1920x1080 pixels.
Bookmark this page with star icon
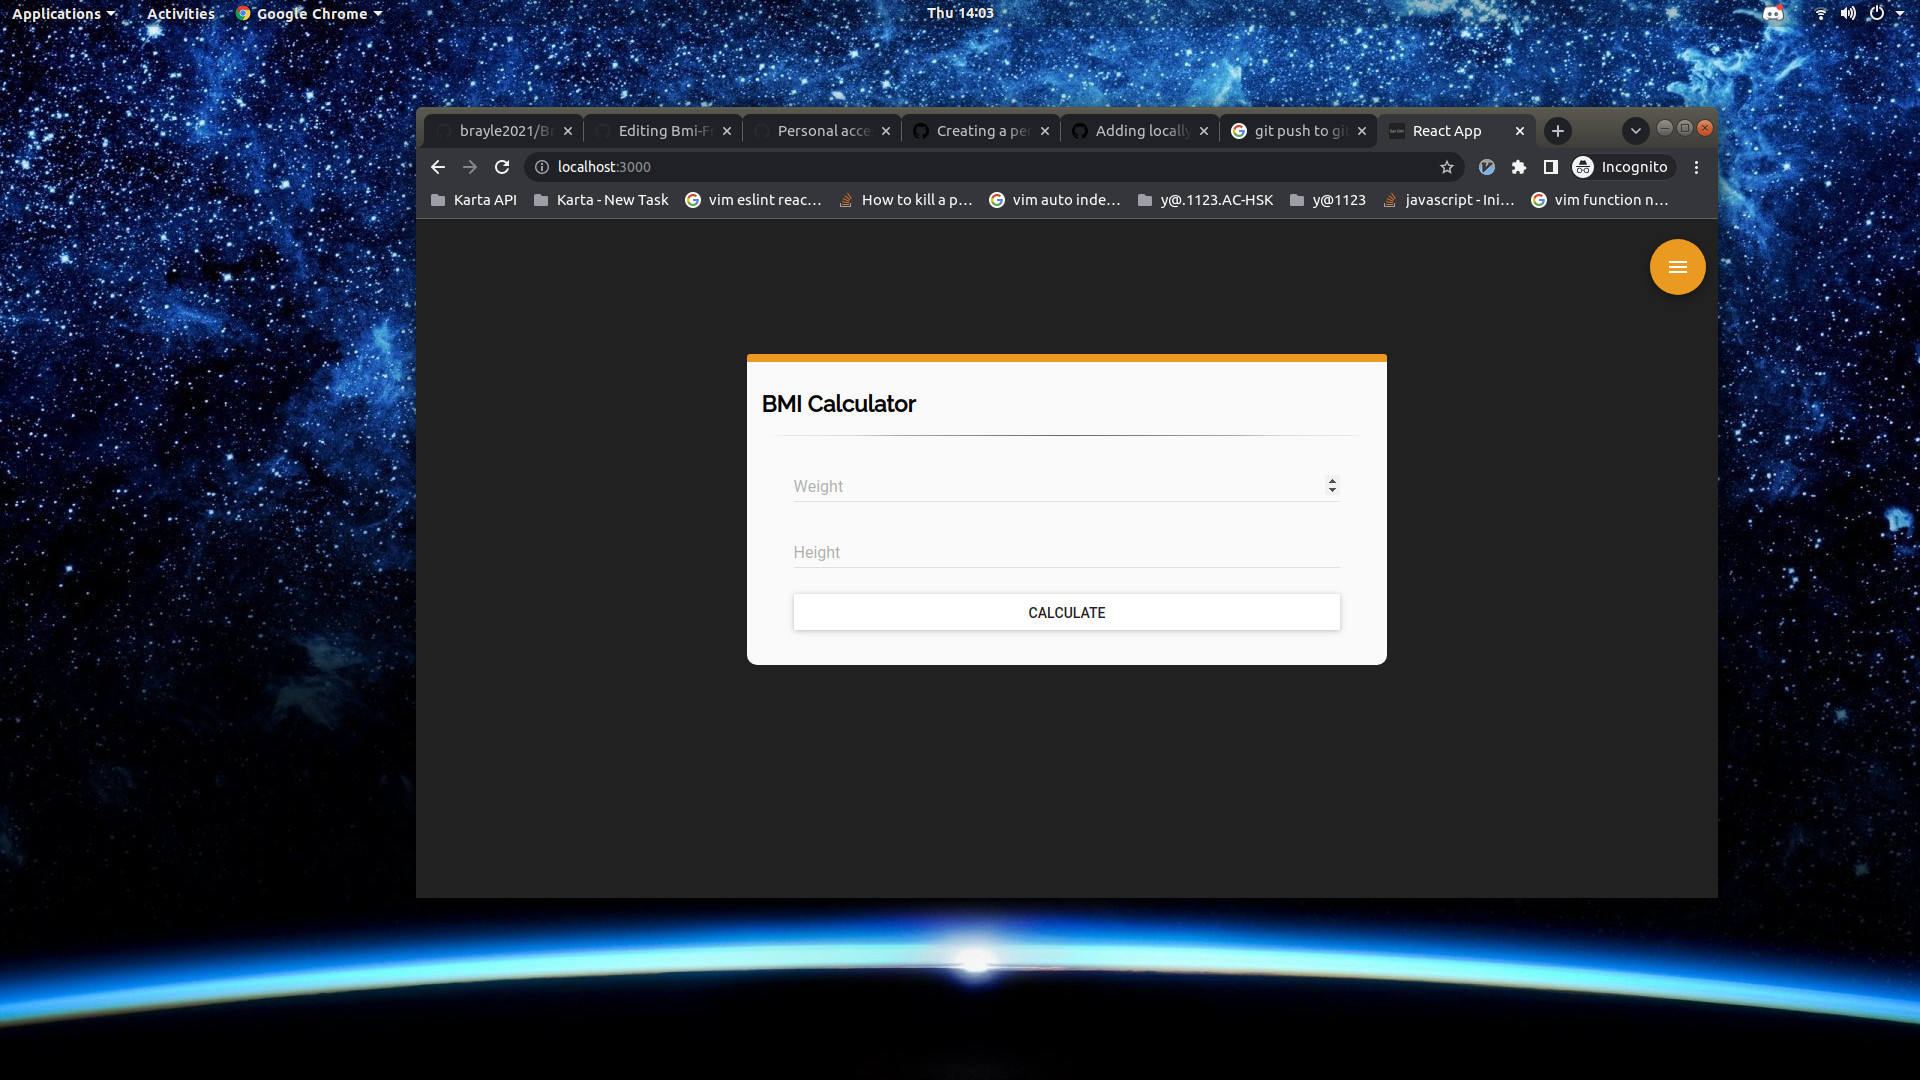(1446, 167)
